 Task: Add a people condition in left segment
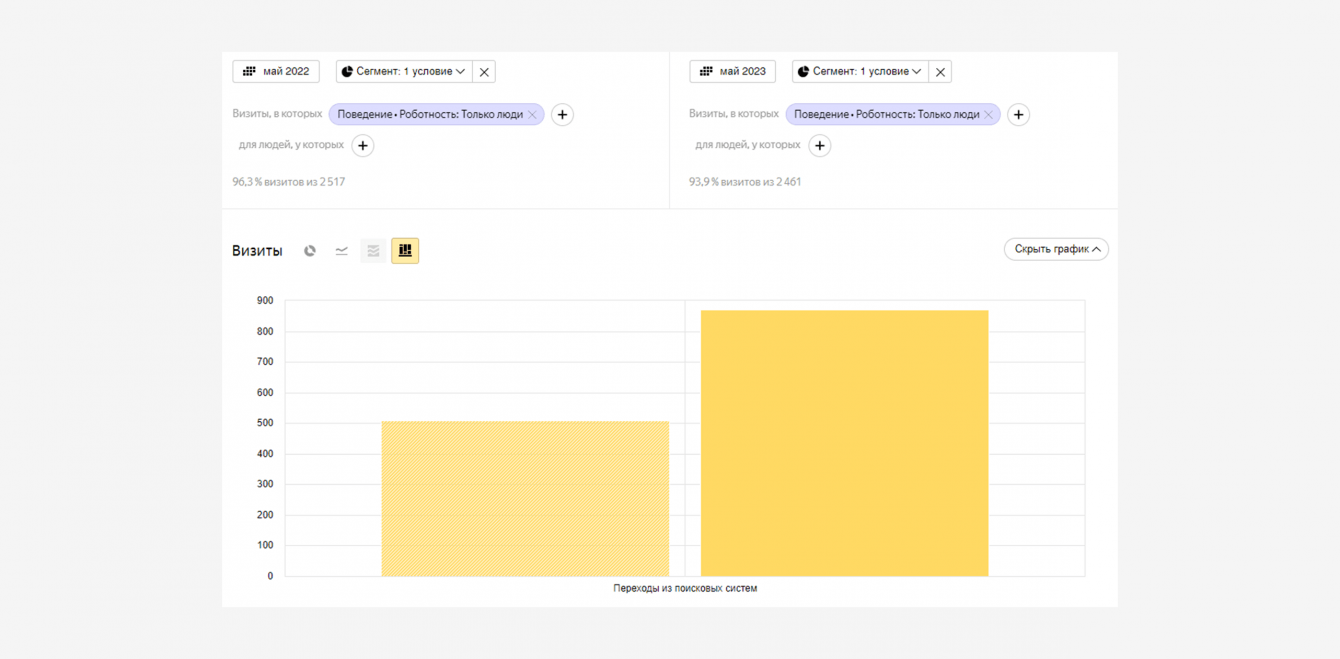coord(363,146)
